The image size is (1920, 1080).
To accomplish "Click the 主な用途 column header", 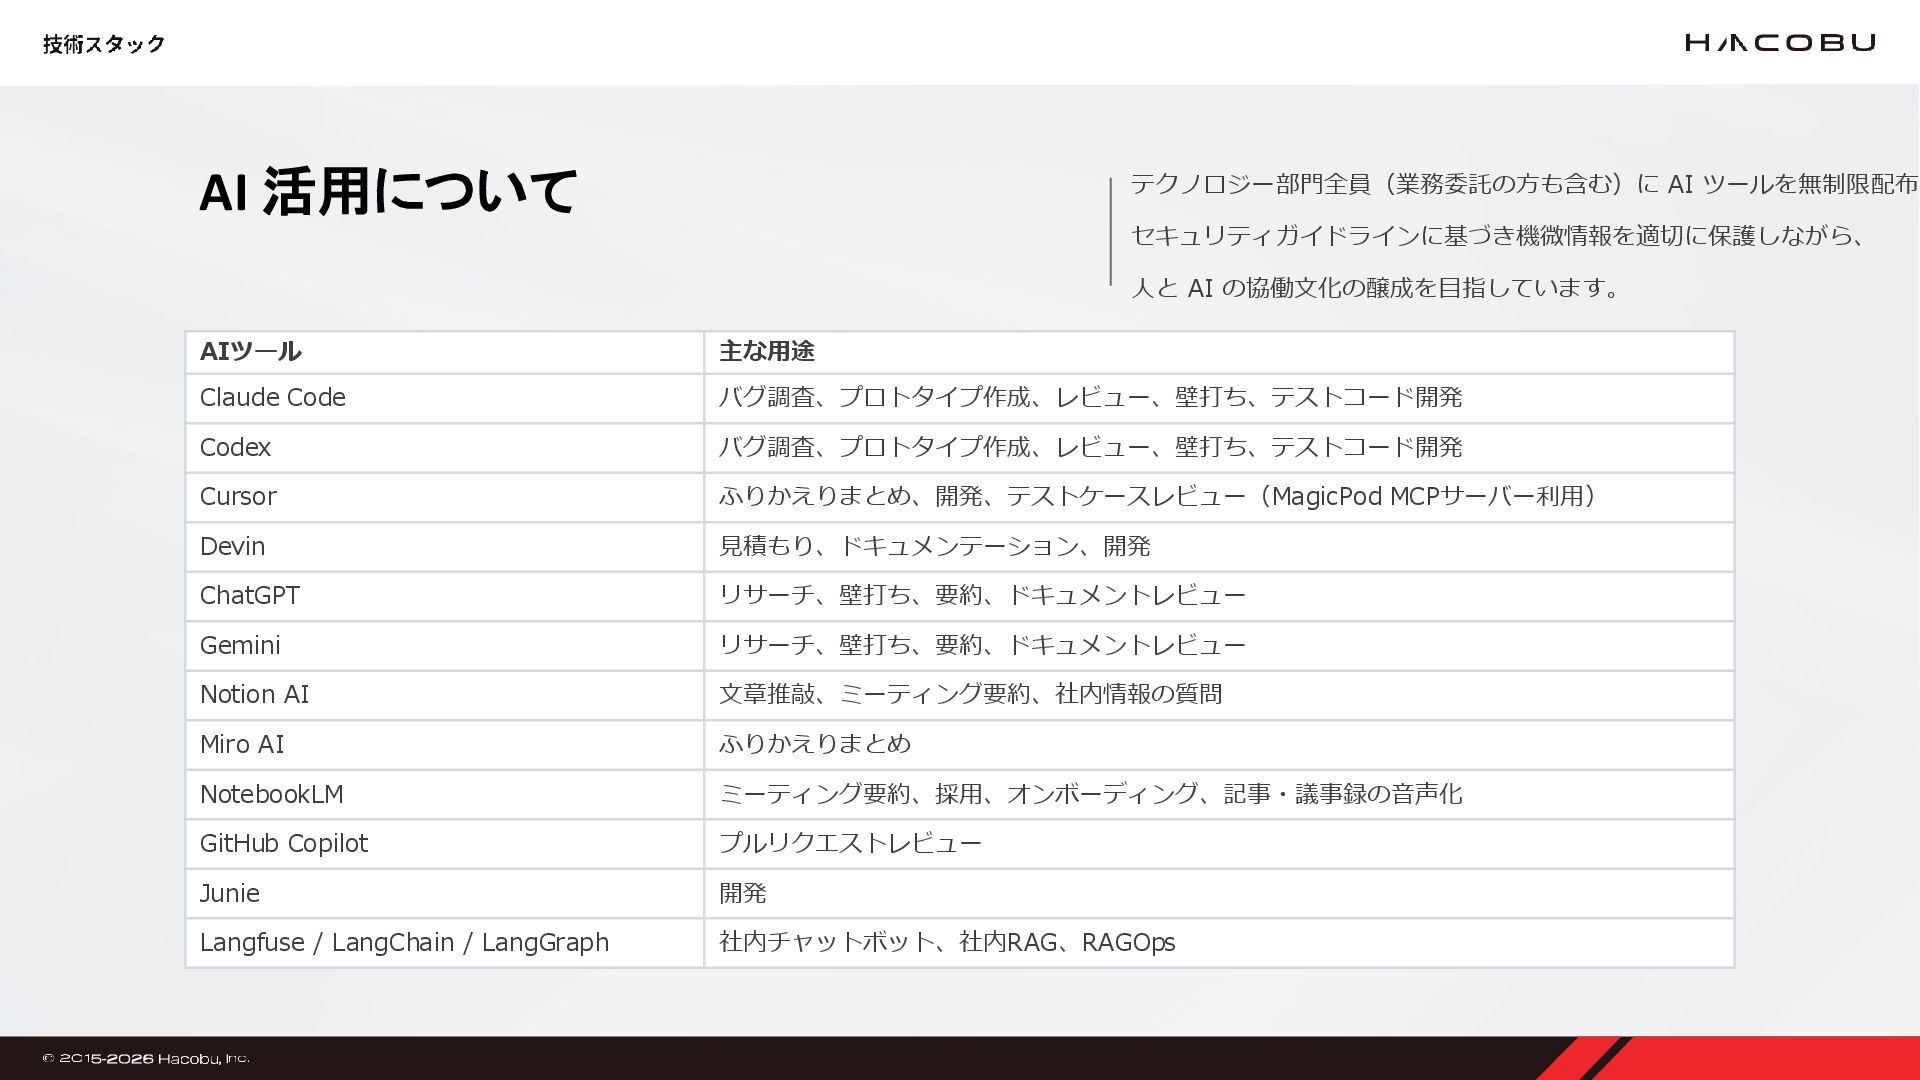I will tap(767, 352).
